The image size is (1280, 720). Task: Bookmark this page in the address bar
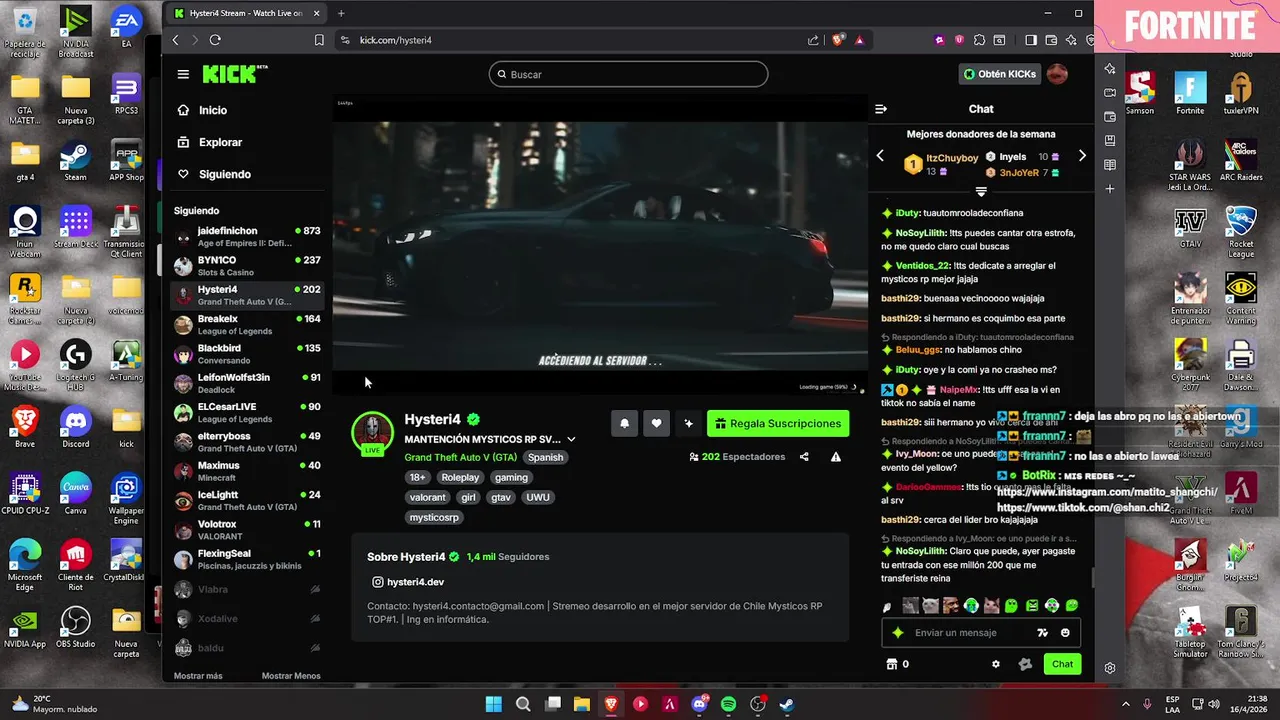[x=319, y=40]
